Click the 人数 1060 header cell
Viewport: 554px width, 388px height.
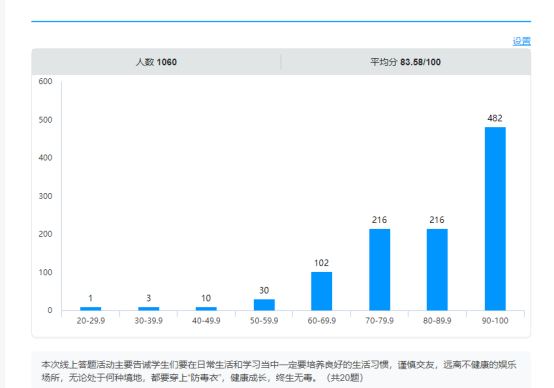[x=156, y=62]
